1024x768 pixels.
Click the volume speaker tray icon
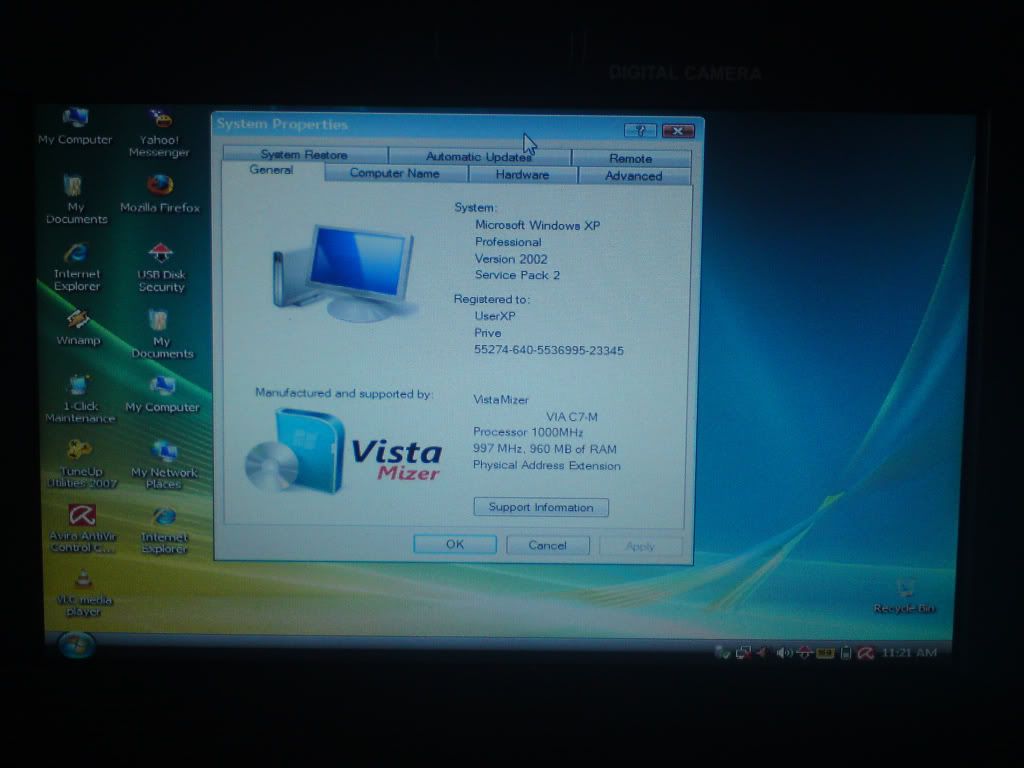783,653
